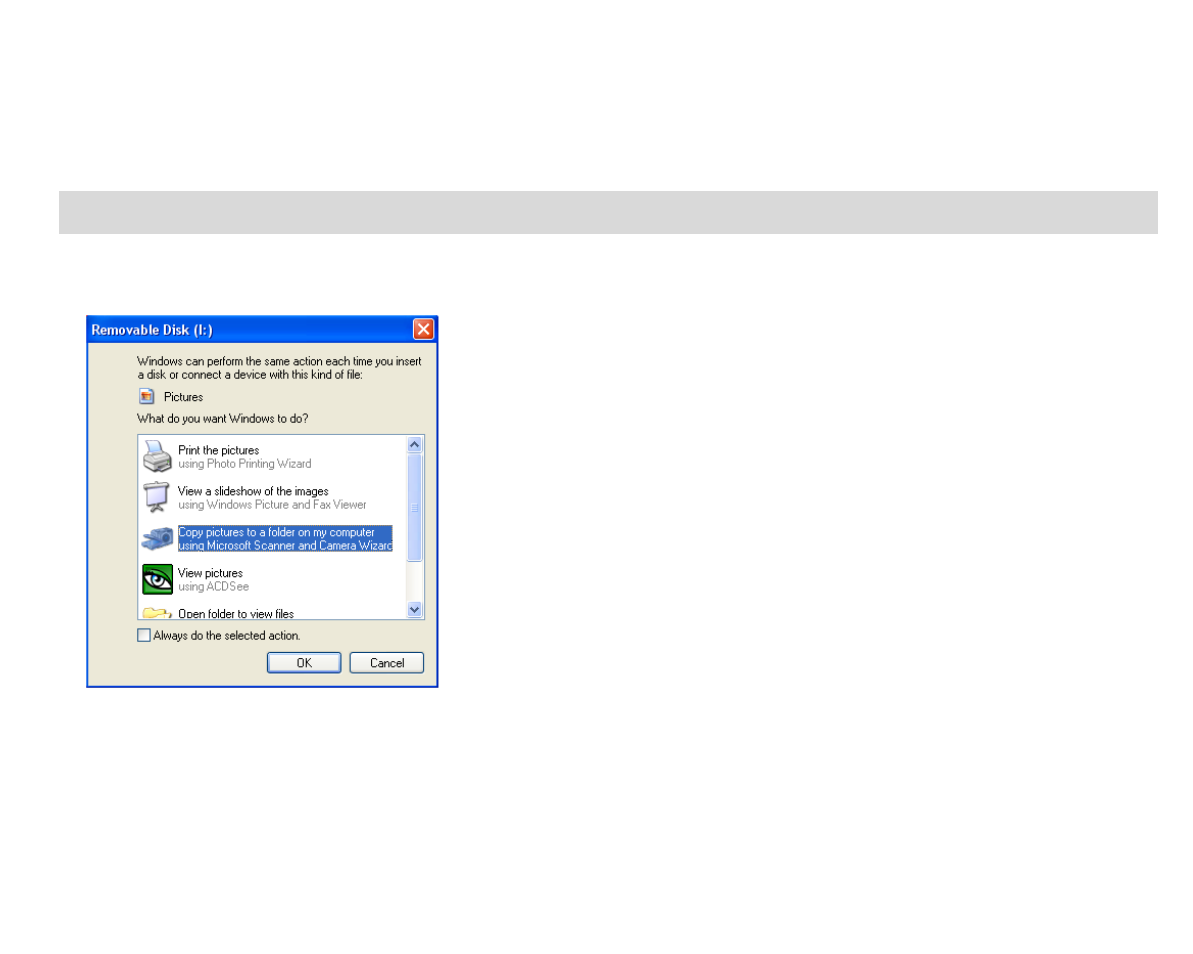Screen dimensions: 1193x954
Task: Click the list scrollbar thumb
Action: pos(415,507)
